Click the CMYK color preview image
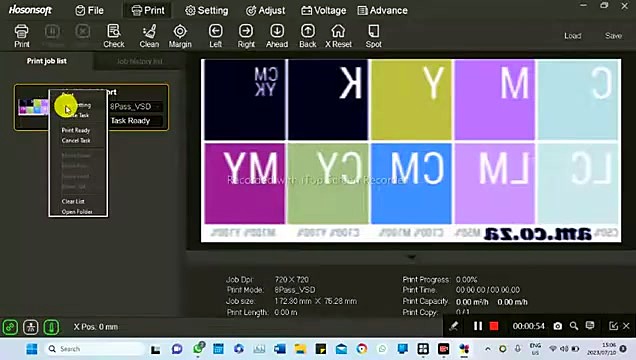The height and width of the screenshot is (360, 636). [411, 150]
